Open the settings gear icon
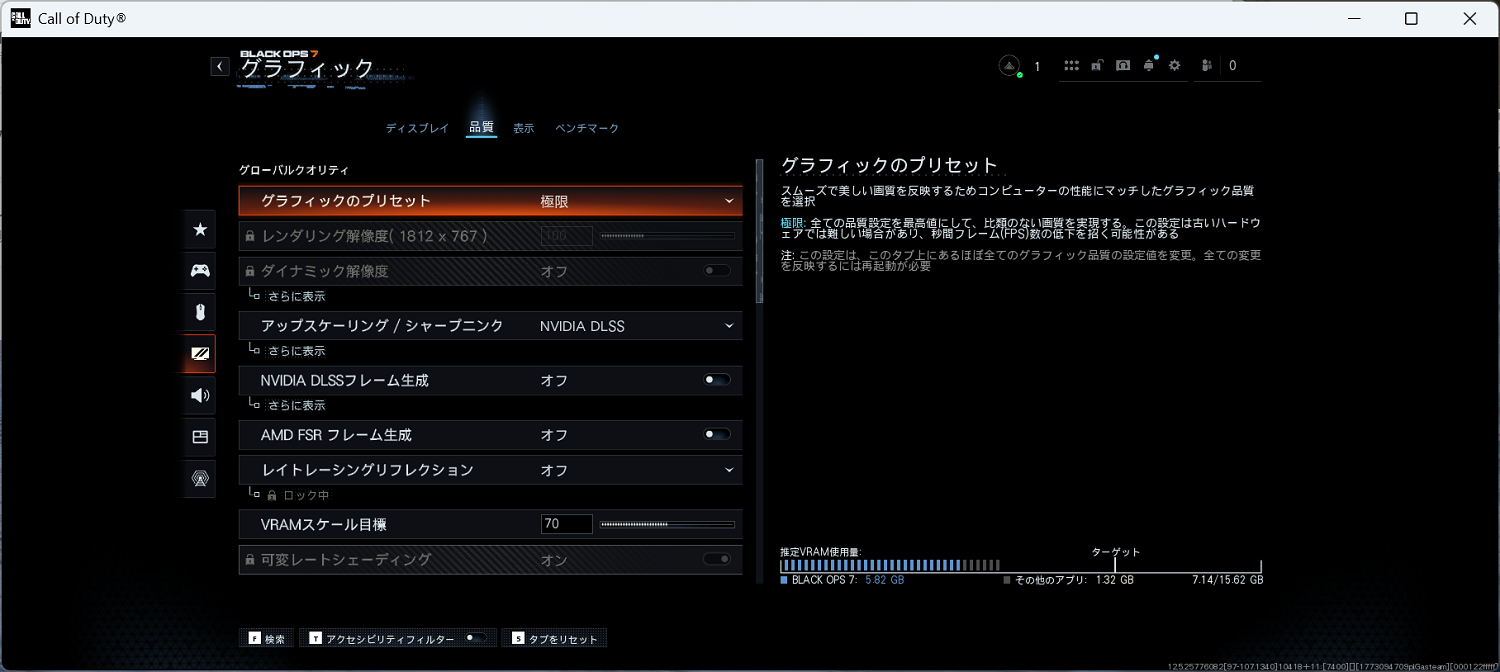The image size is (1500, 672). [x=1175, y=66]
